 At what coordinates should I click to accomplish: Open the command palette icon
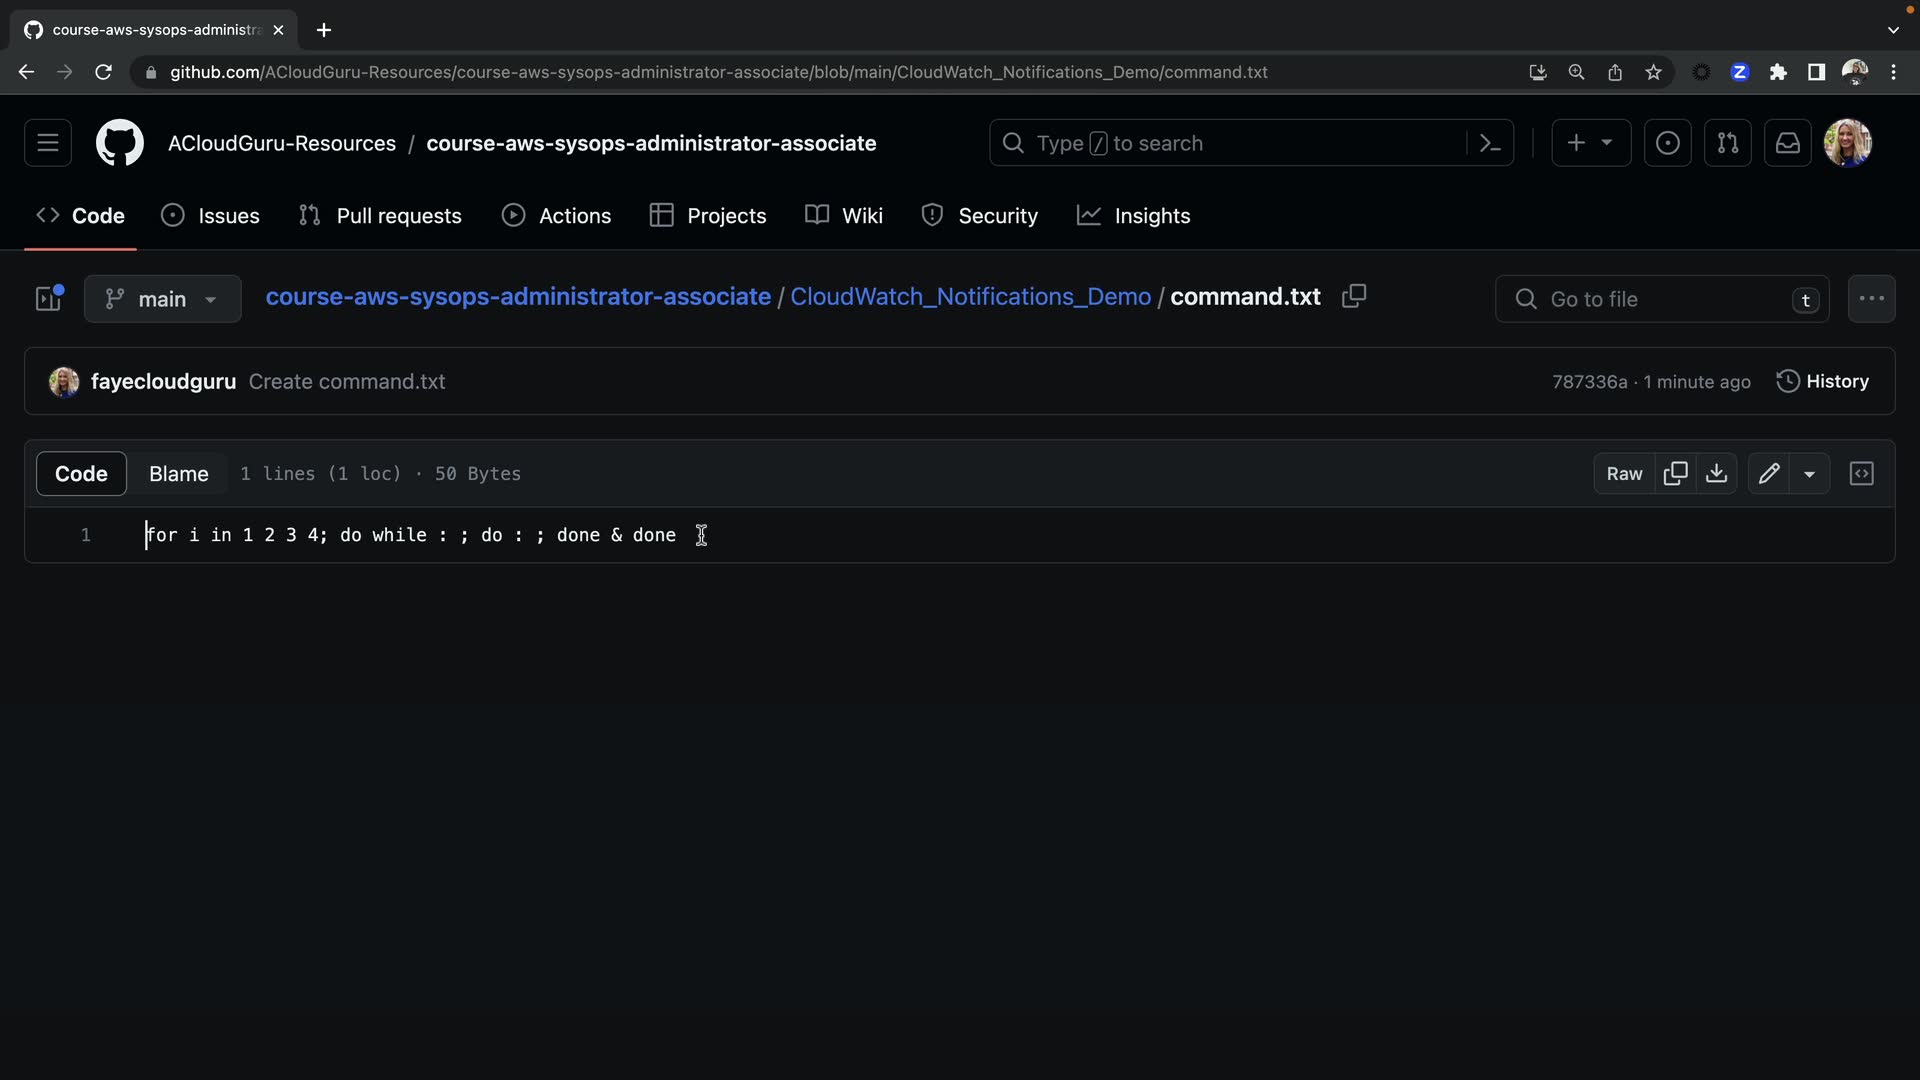1490,143
